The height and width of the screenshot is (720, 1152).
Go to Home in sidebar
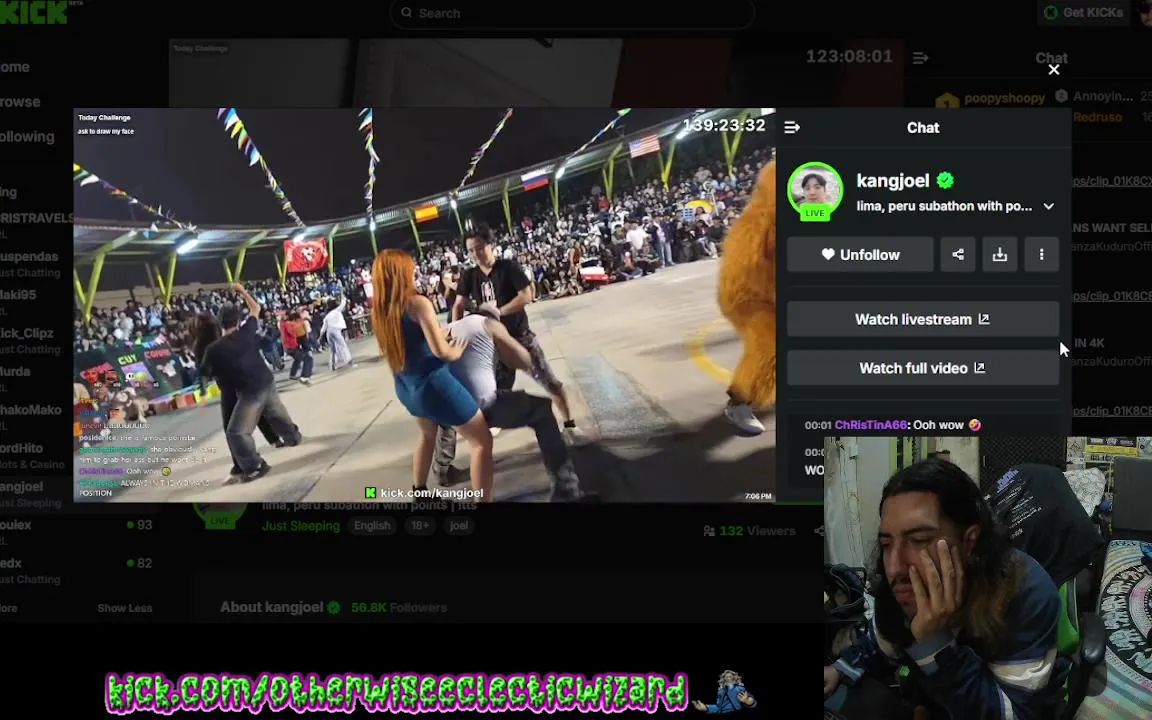pos(15,67)
